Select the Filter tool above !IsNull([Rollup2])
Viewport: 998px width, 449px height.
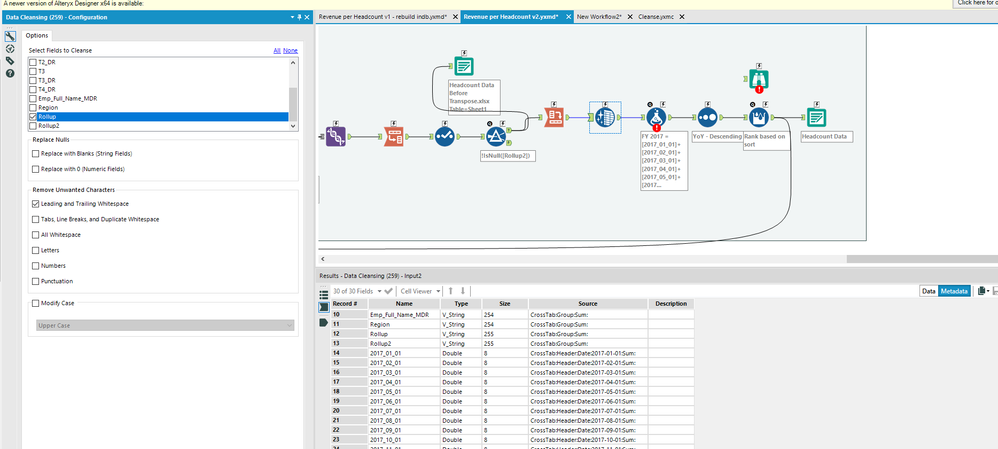(496, 136)
